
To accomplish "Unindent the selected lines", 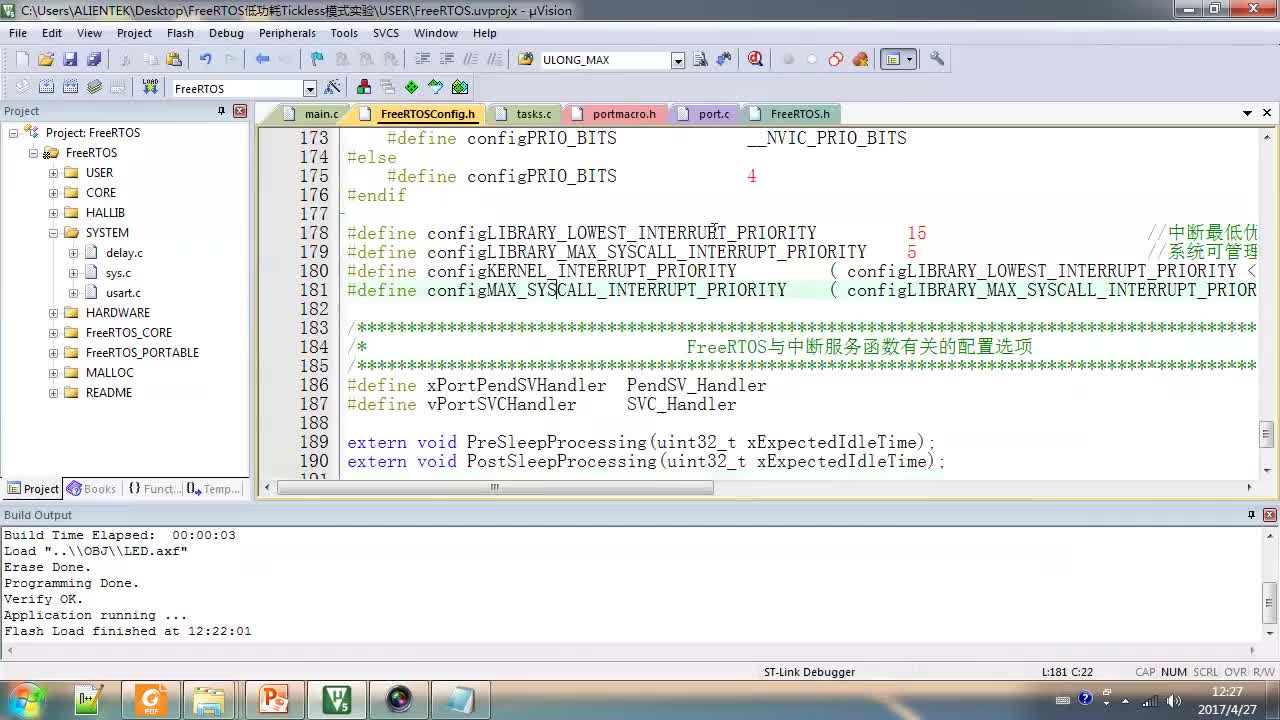I will click(x=447, y=59).
